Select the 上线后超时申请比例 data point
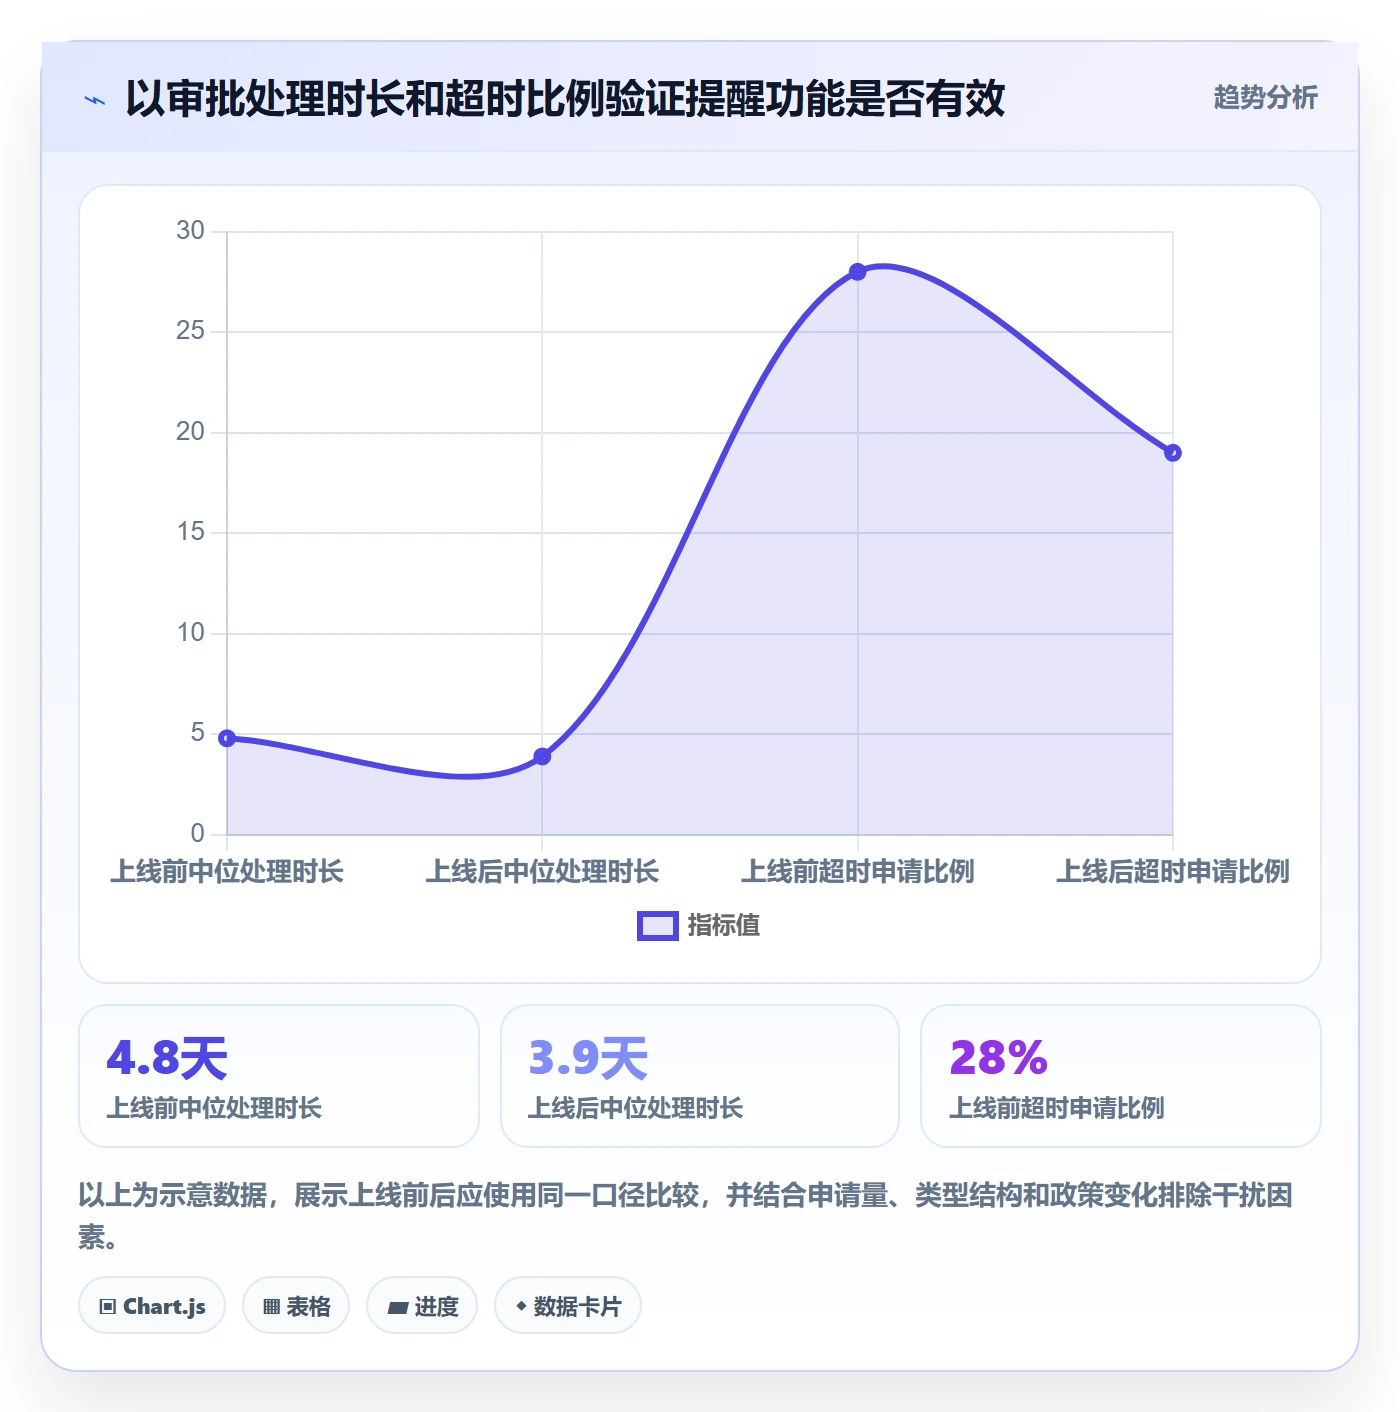Viewport: 1400px width, 1412px height. 1173,453
